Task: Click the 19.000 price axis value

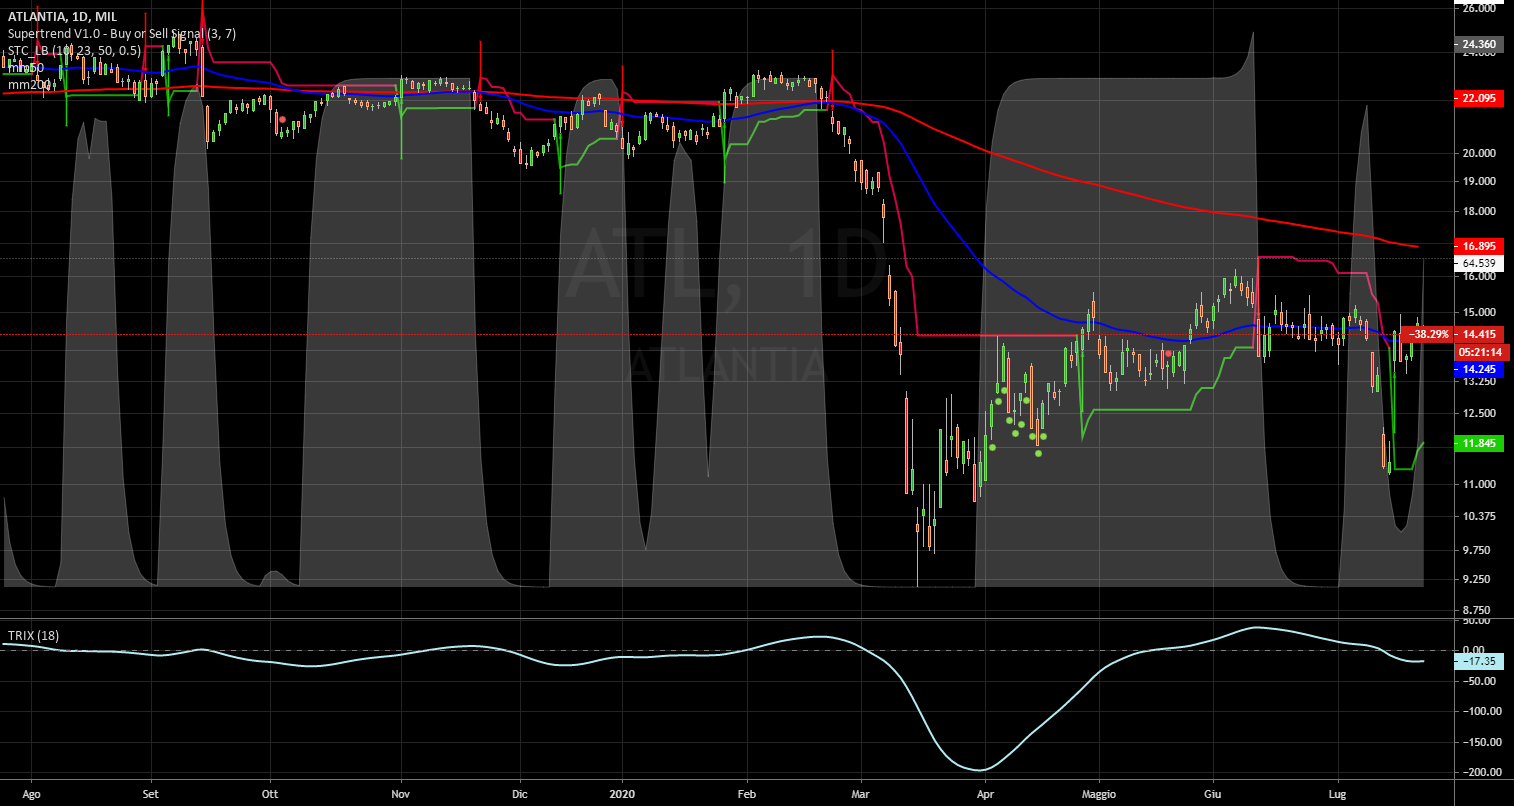Action: click(1479, 181)
